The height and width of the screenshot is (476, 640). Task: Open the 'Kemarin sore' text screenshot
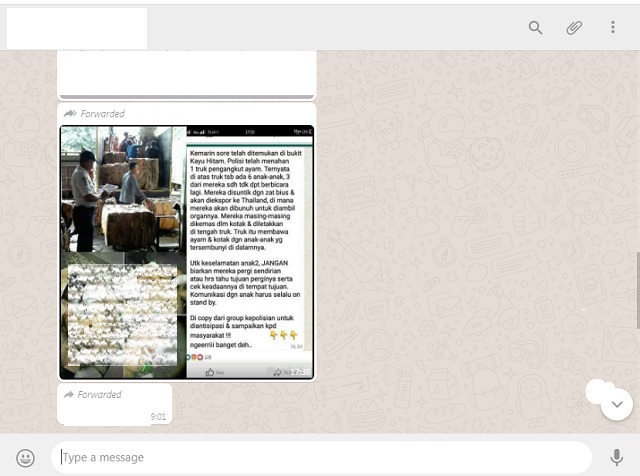[250, 250]
